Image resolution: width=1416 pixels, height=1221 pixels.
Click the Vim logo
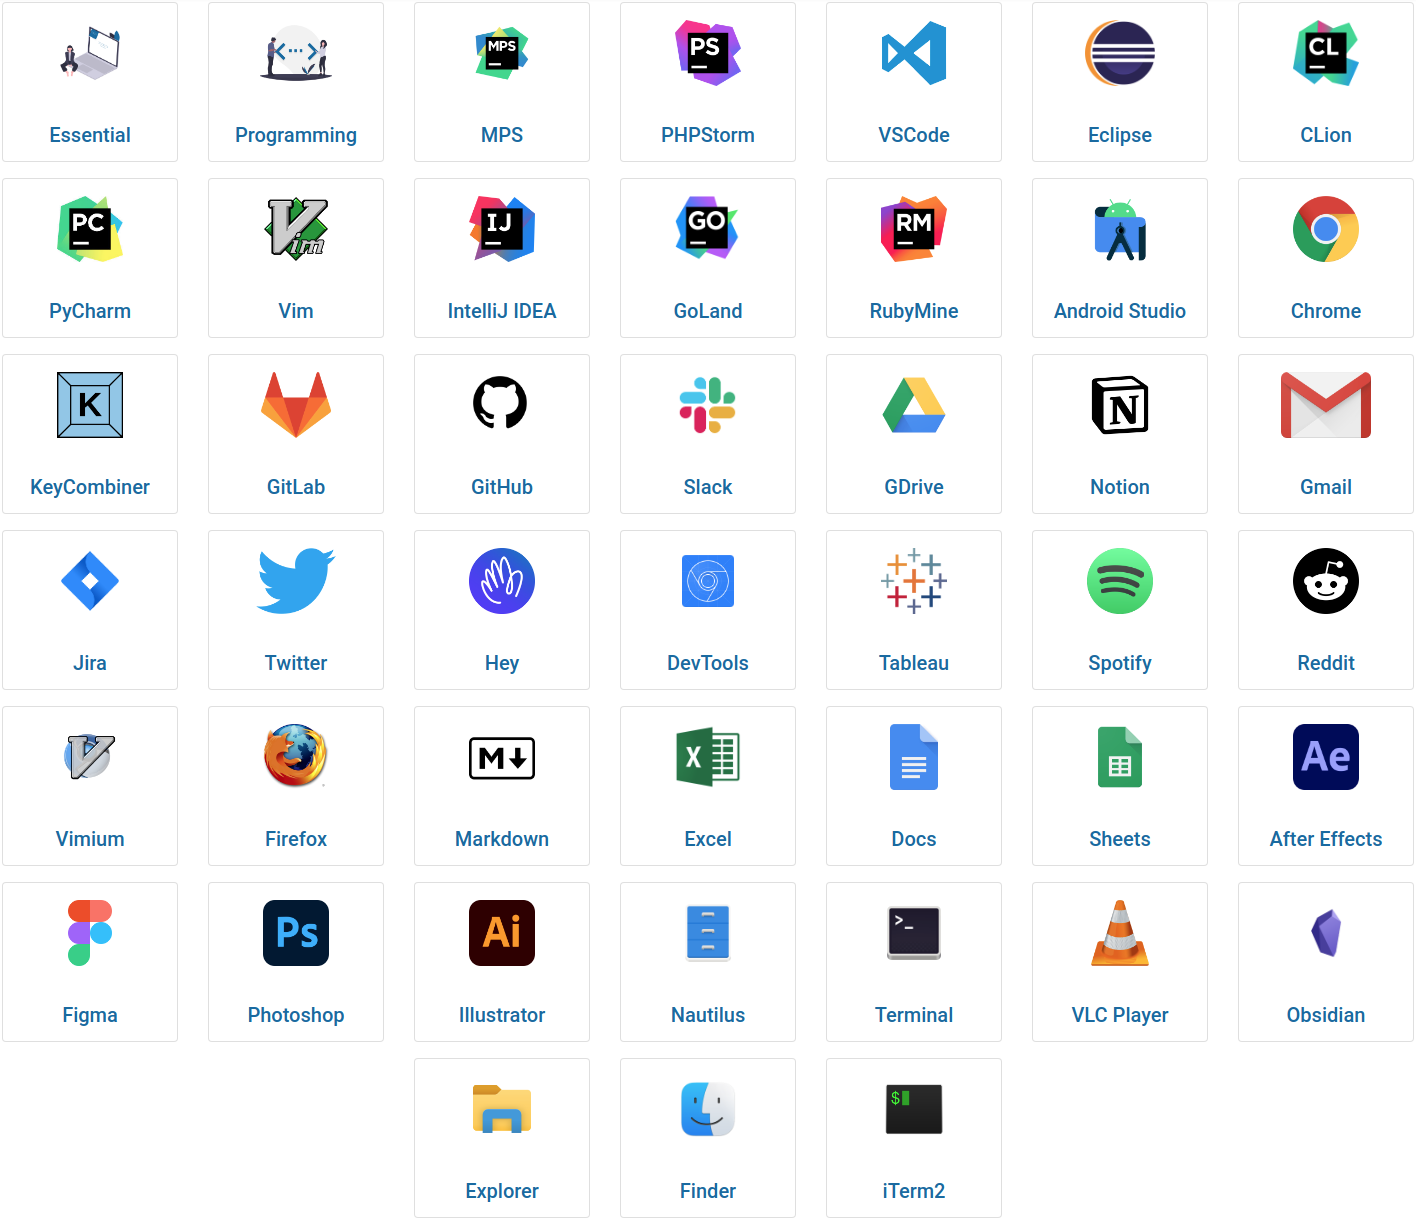pos(296,229)
